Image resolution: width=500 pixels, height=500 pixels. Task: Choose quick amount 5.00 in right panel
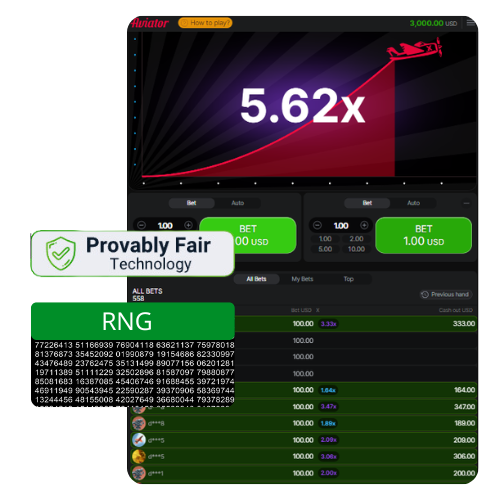[325, 249]
